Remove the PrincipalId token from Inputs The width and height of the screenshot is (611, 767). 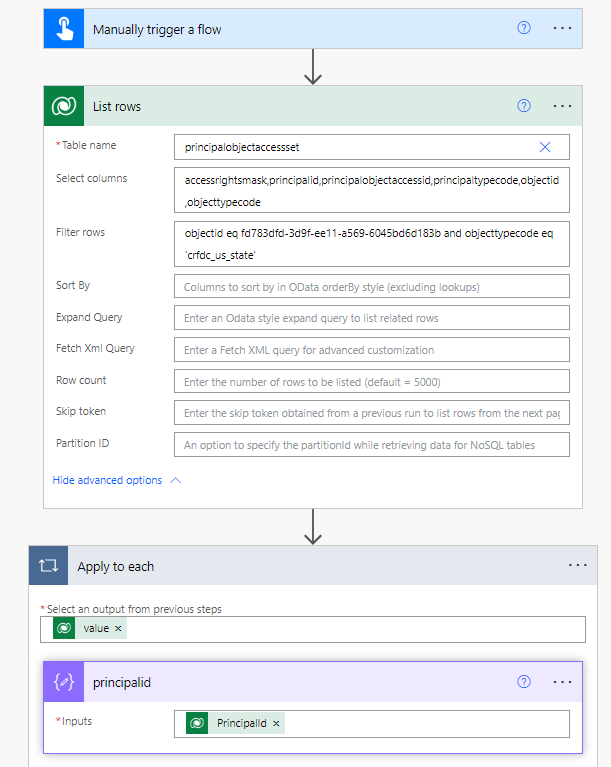276,723
